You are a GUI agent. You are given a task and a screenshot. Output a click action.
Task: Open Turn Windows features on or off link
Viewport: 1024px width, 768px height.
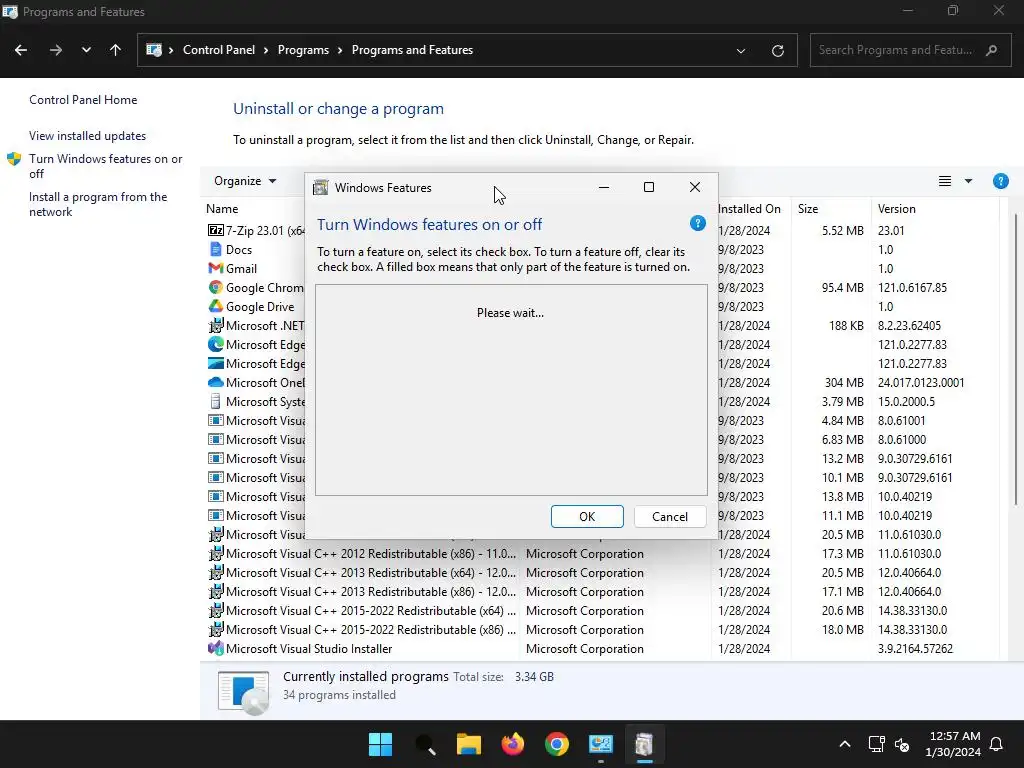tap(105, 166)
